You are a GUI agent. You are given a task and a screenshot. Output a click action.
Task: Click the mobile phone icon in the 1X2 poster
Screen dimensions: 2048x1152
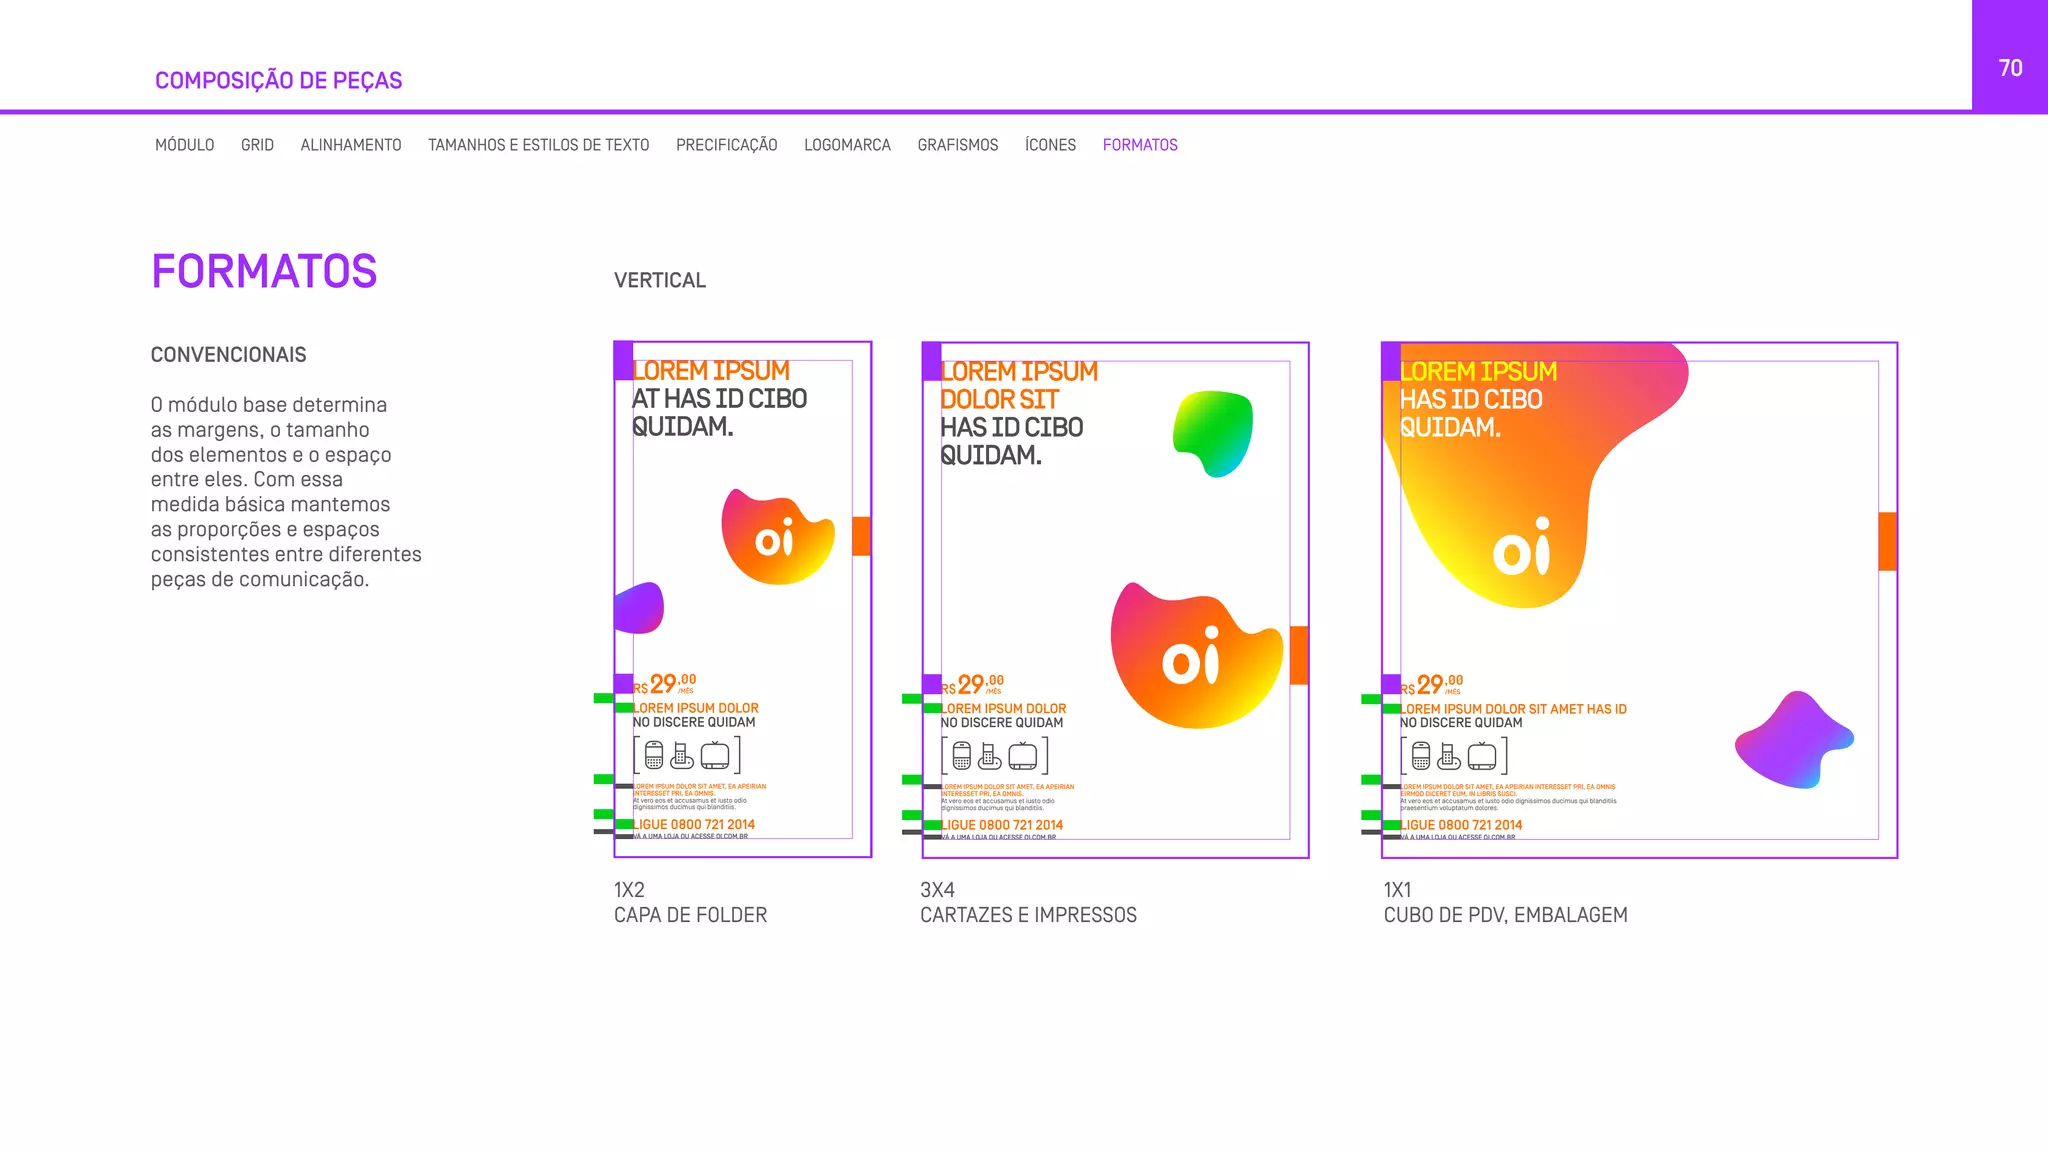tap(654, 755)
